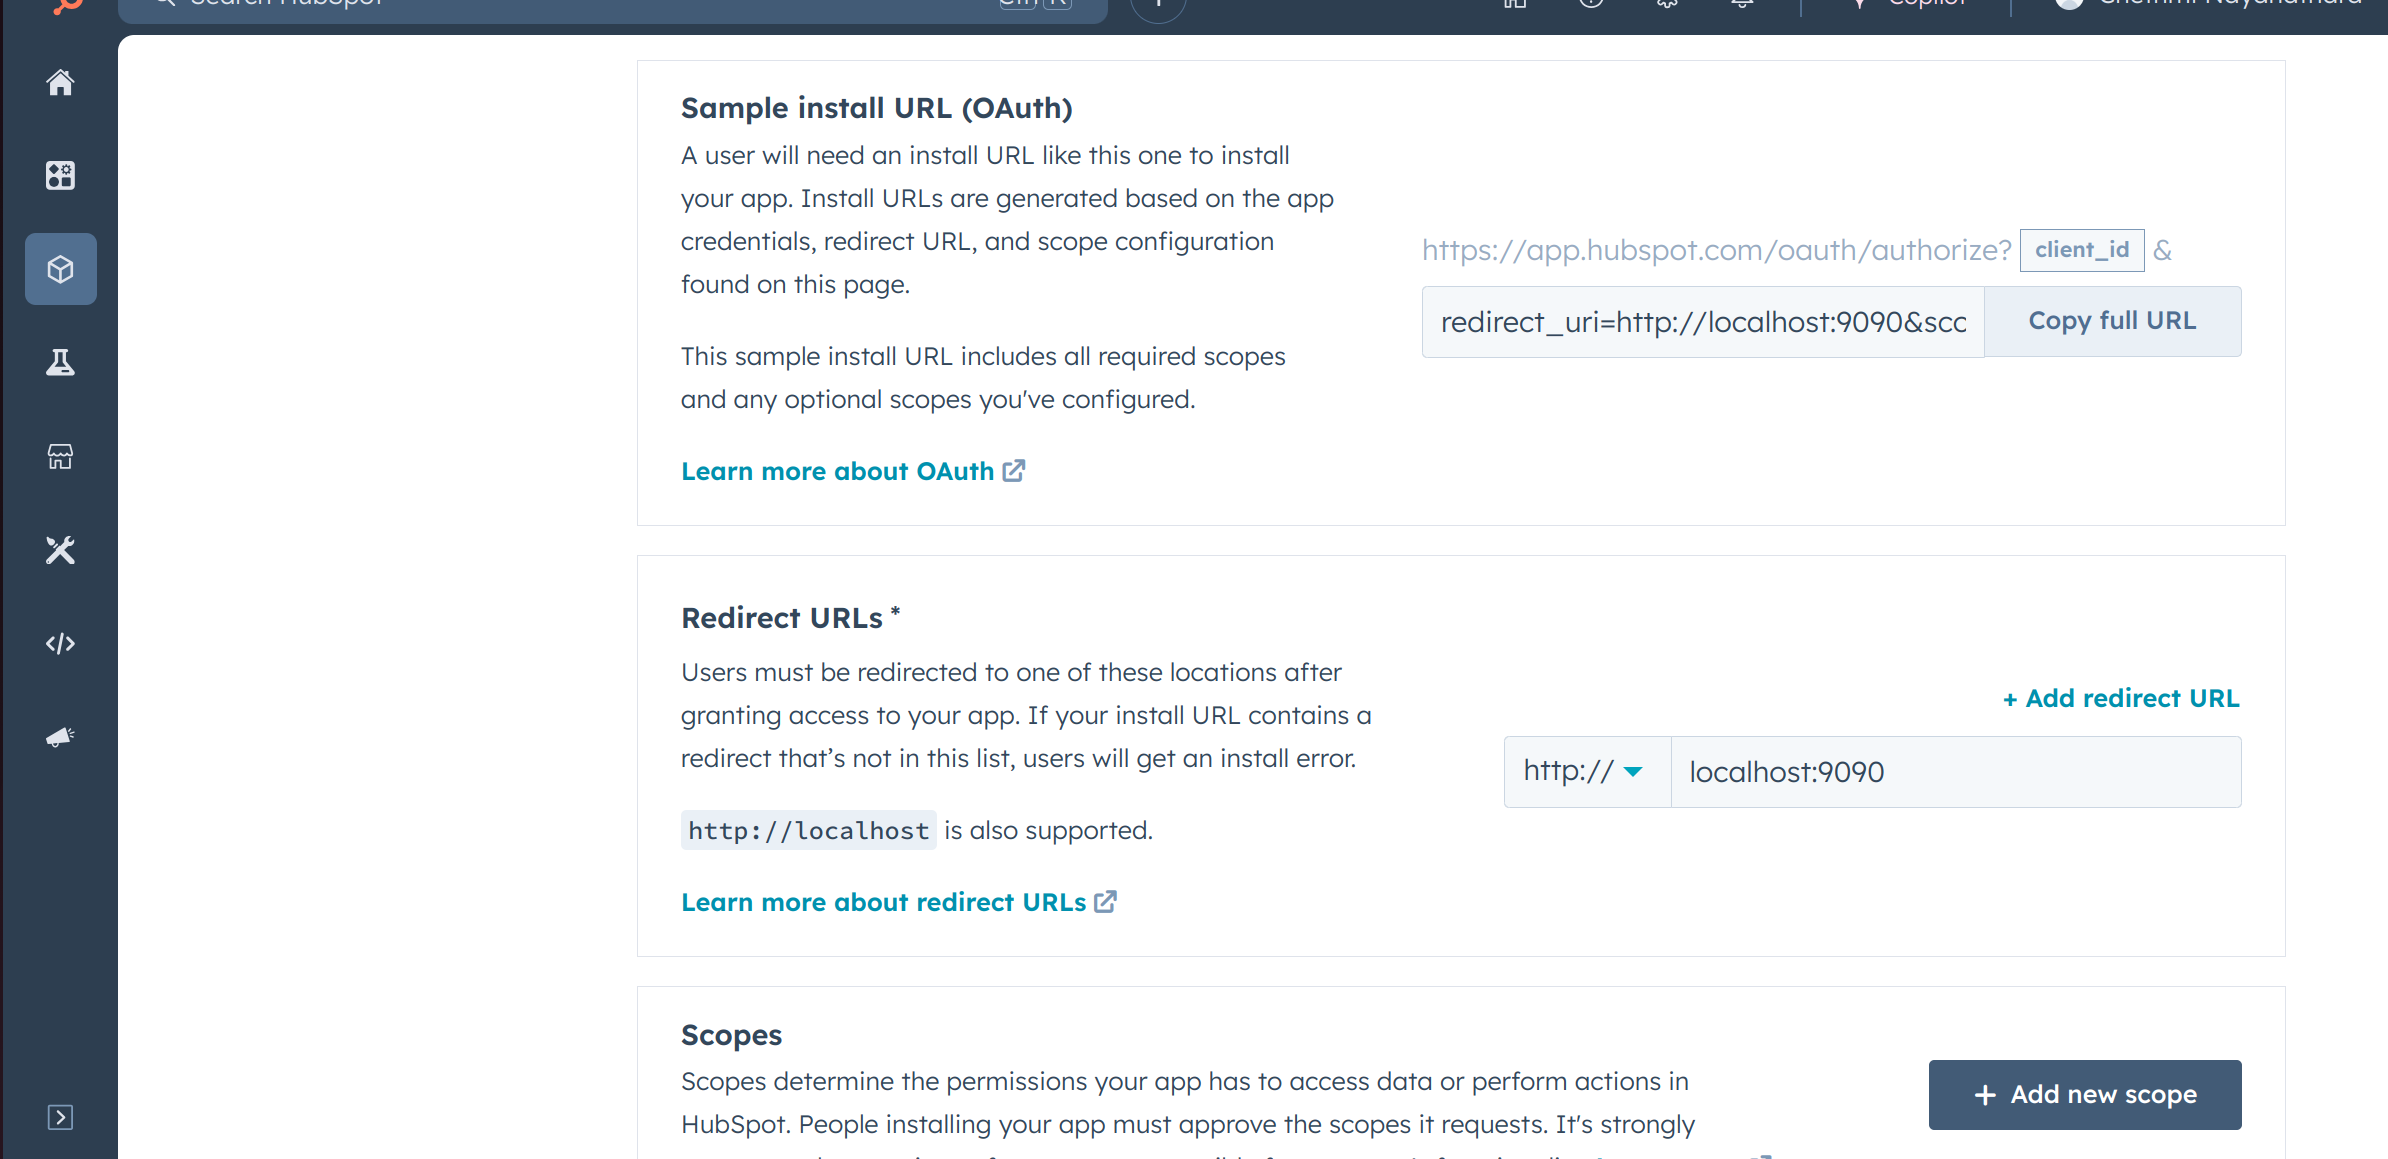Open the Home icon in sidebar
Image resolution: width=2388 pixels, height=1159 pixels.
(x=60, y=83)
